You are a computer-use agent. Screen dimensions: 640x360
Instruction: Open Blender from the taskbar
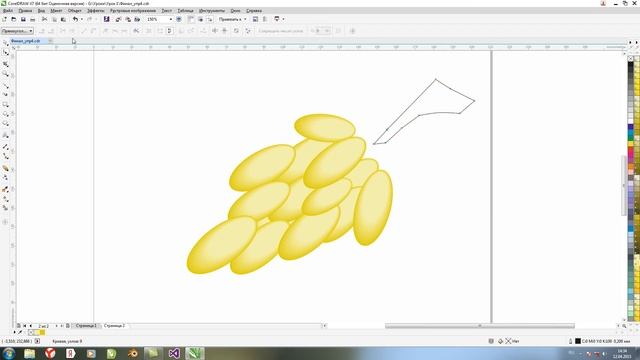(133, 353)
